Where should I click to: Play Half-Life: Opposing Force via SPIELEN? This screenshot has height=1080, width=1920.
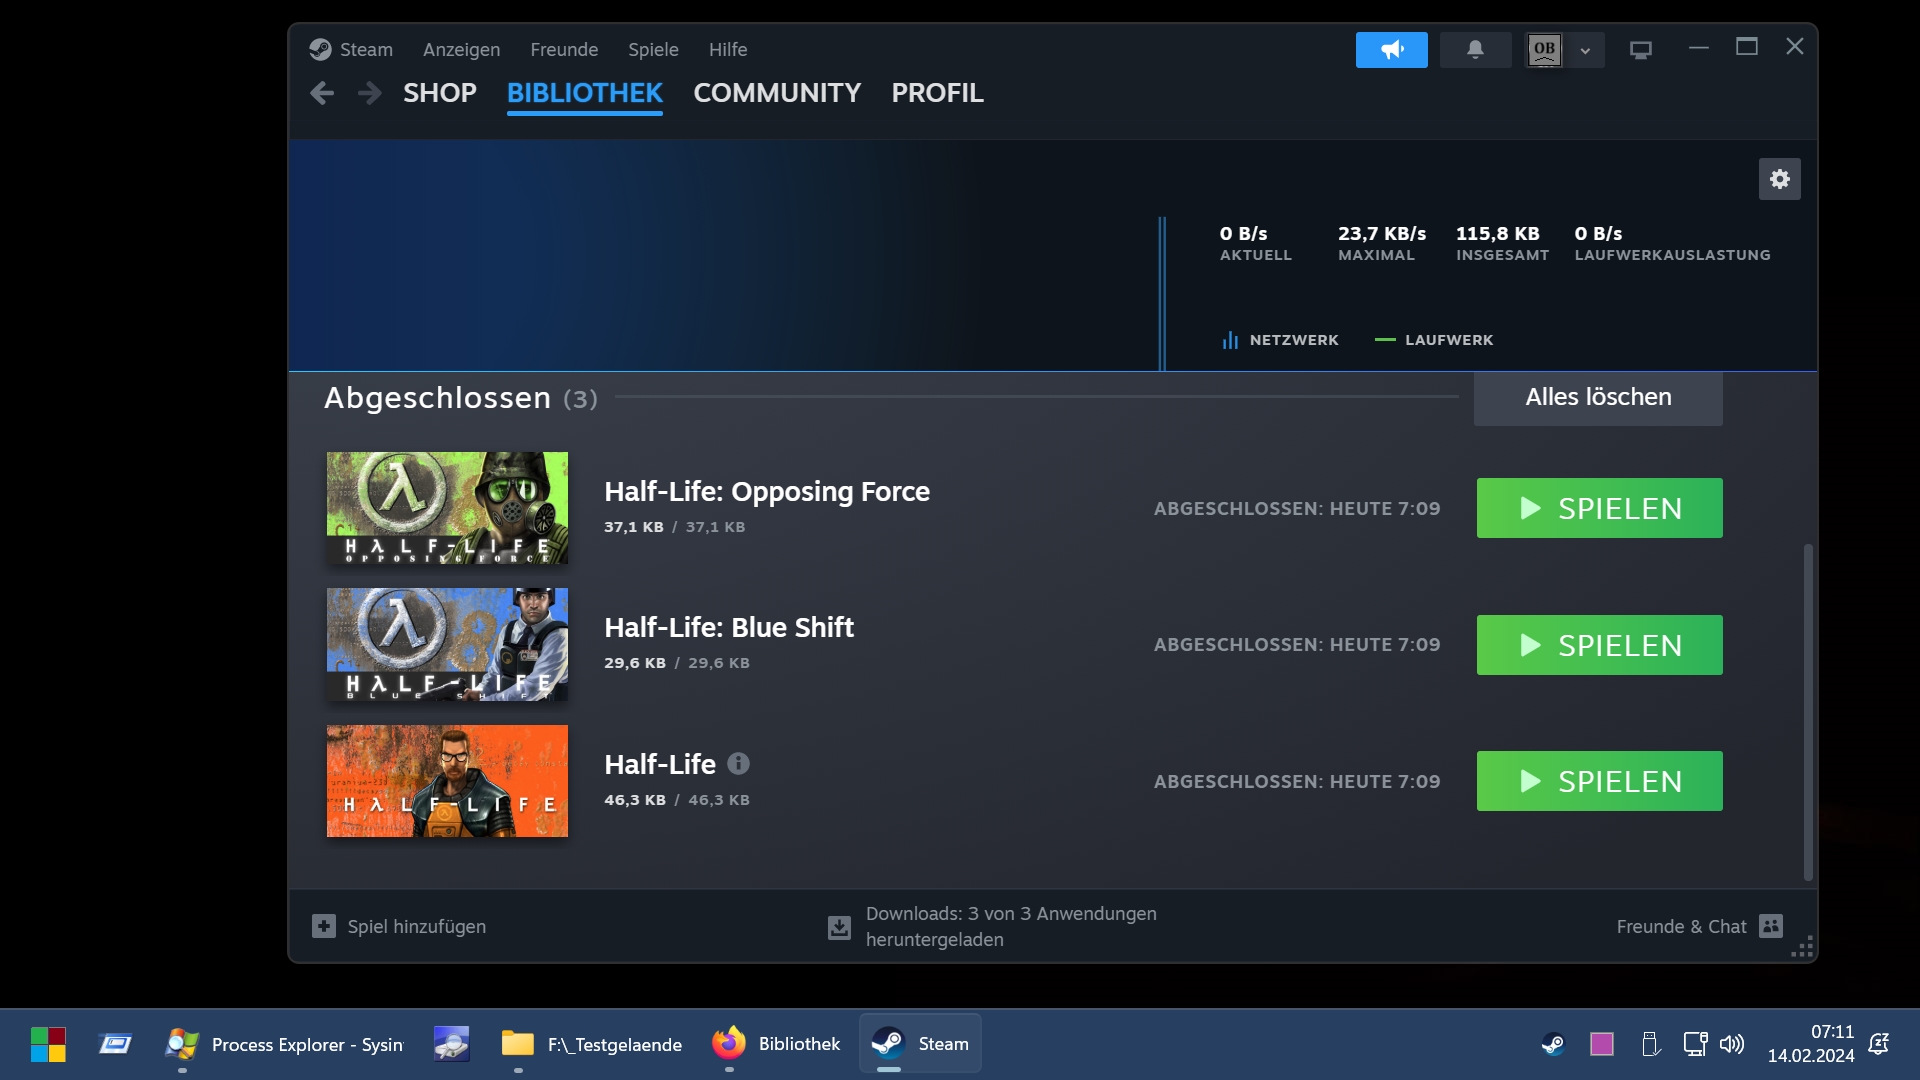click(1599, 508)
